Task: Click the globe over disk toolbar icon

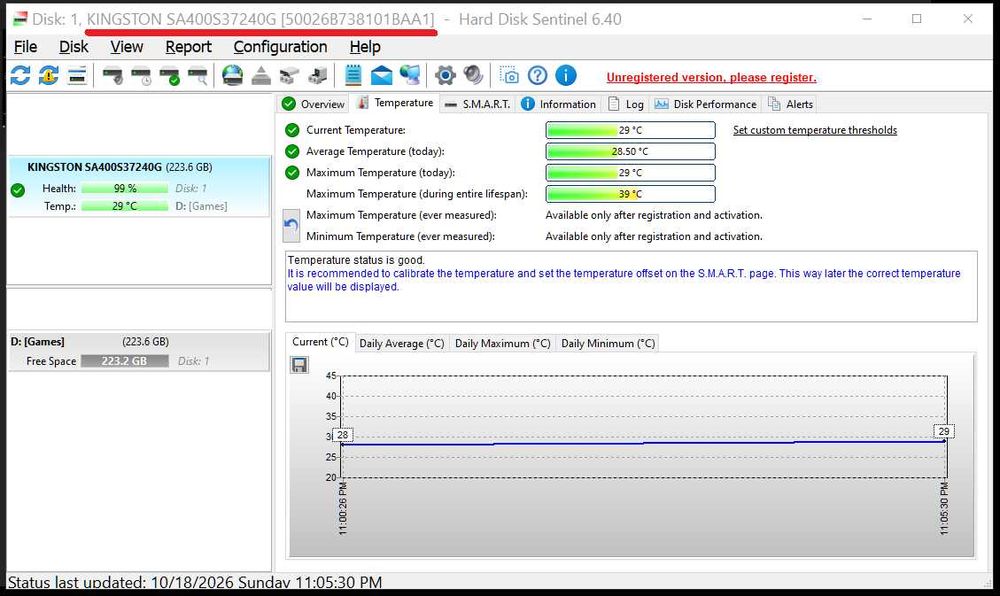Action: pos(233,75)
